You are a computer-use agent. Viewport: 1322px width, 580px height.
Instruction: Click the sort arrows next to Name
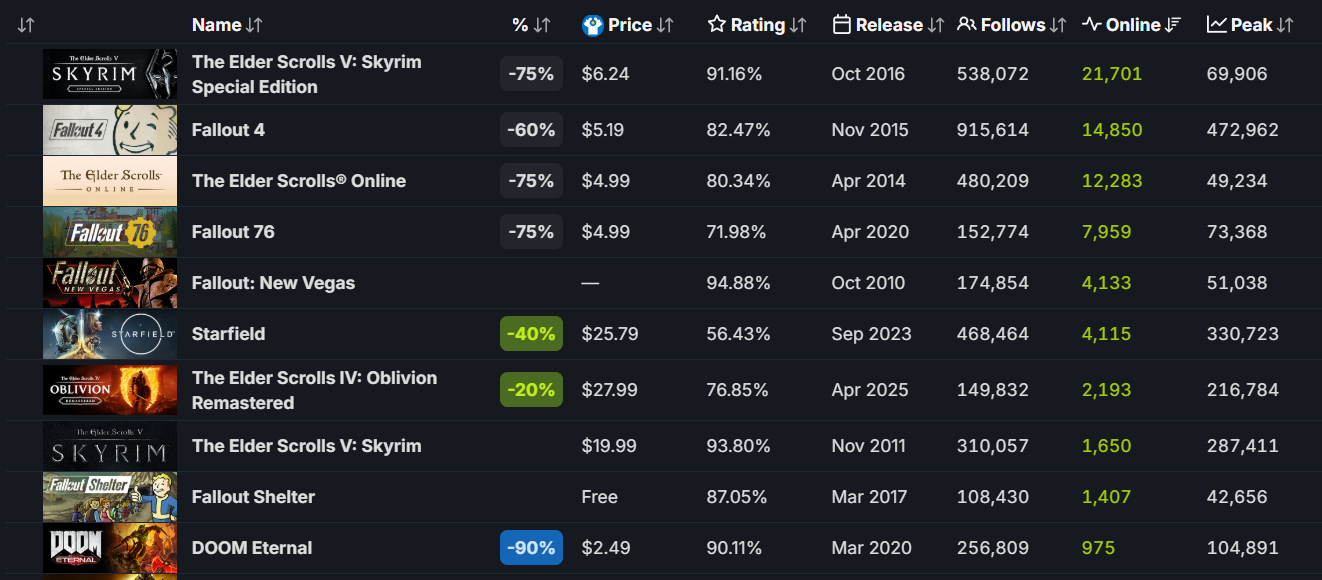coord(254,25)
